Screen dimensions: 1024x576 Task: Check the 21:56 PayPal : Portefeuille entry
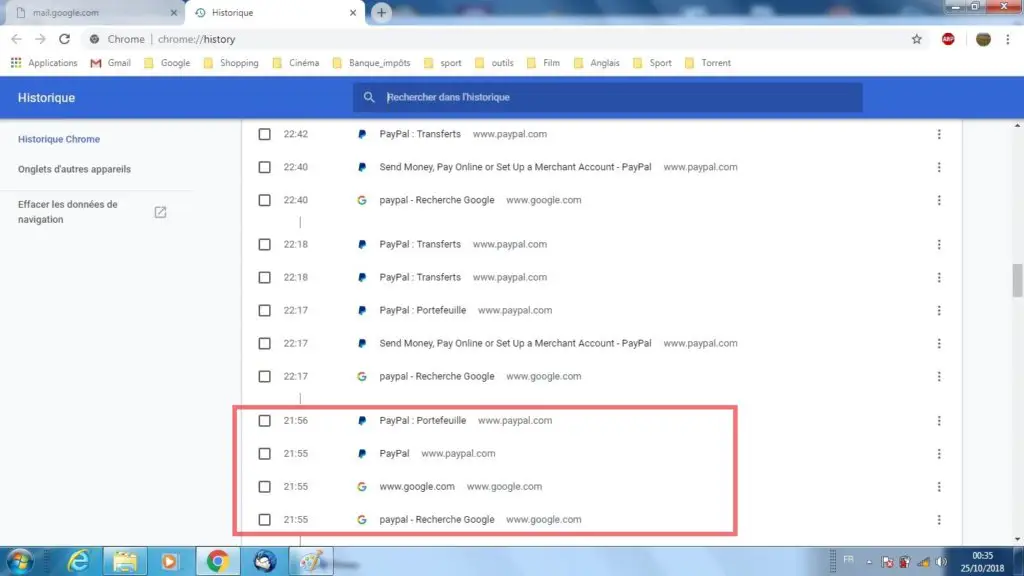tap(264, 421)
